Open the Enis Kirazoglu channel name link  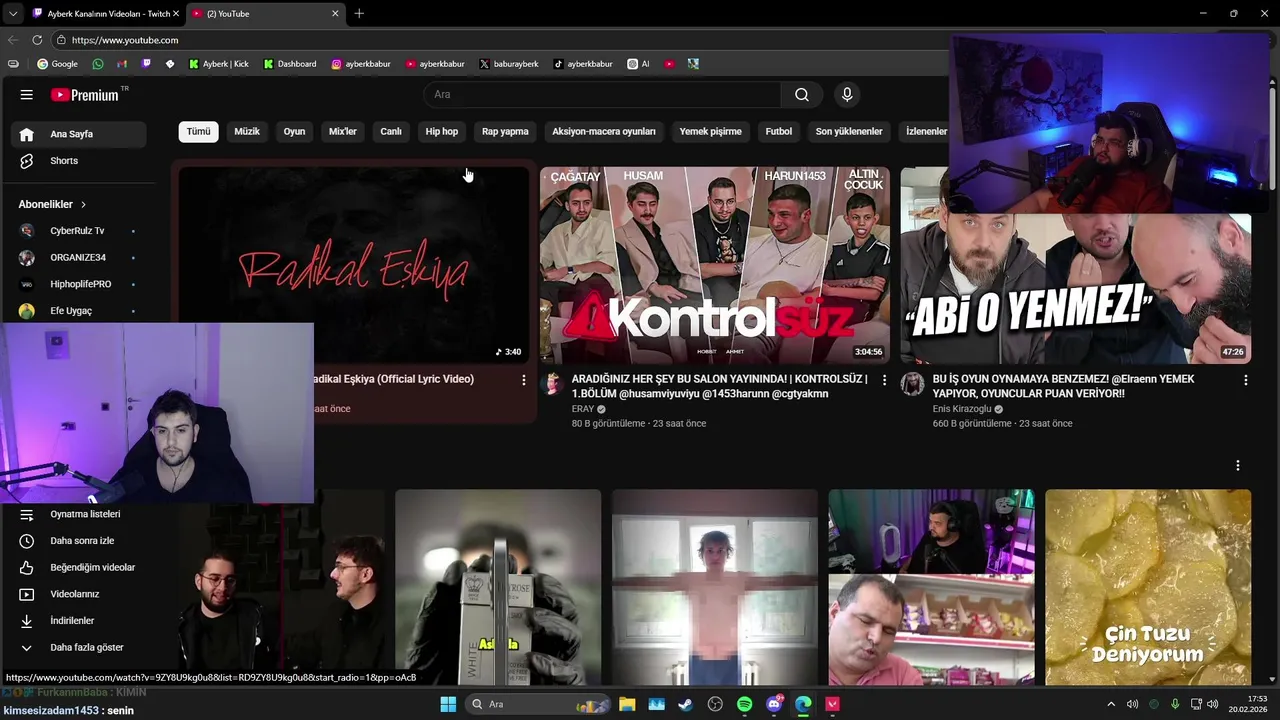(962, 409)
